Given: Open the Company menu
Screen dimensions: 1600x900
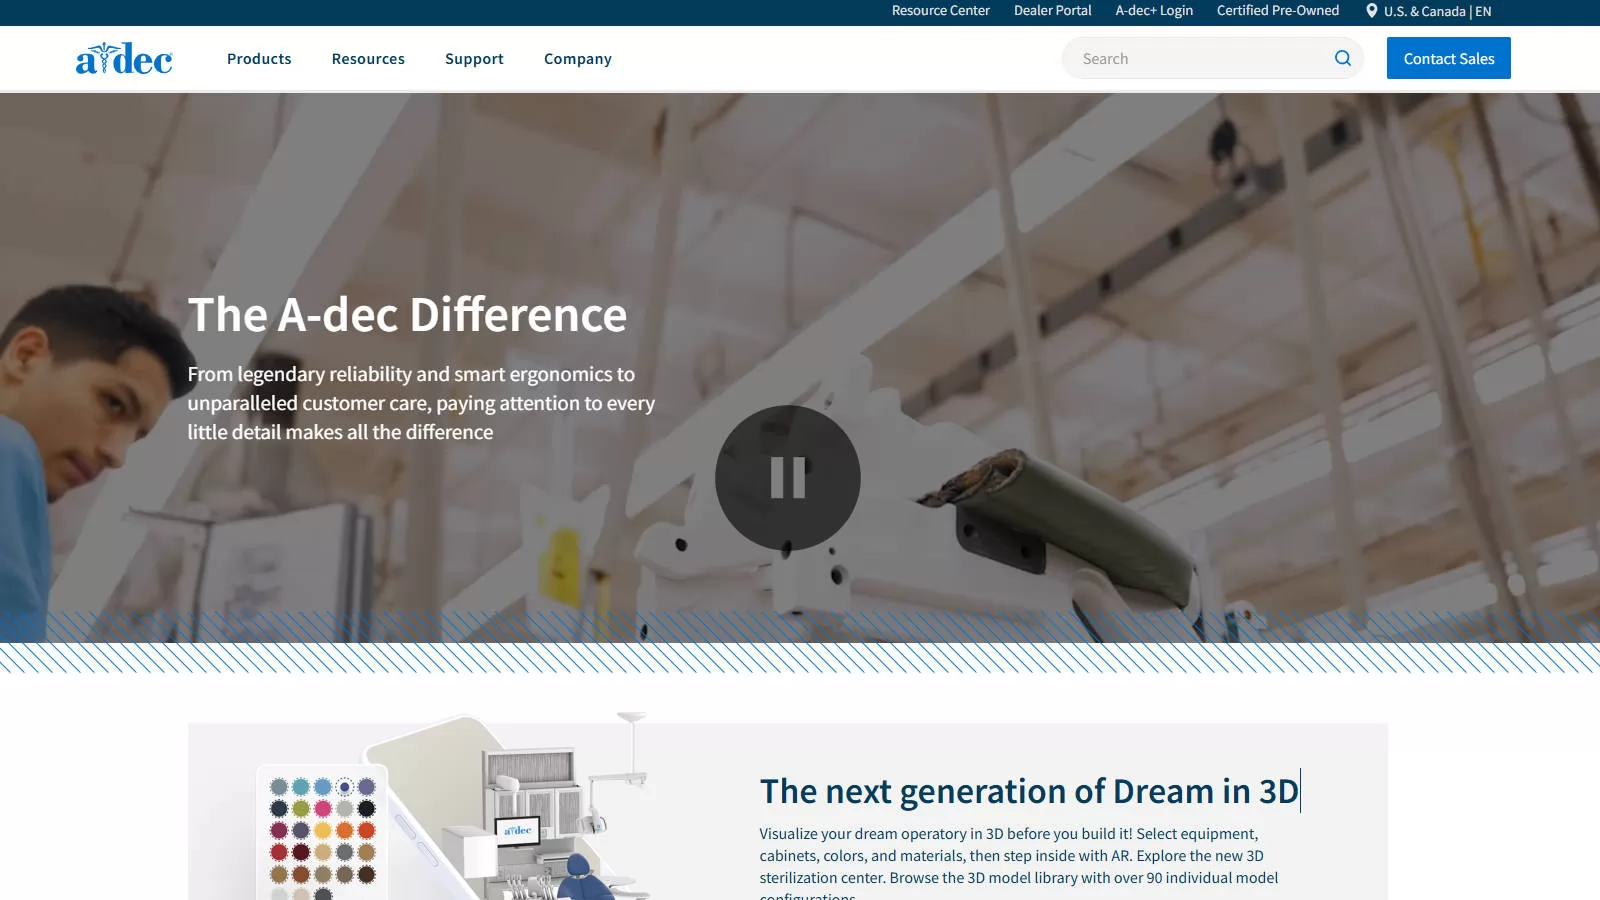Looking at the screenshot, I should pyautogui.click(x=578, y=59).
